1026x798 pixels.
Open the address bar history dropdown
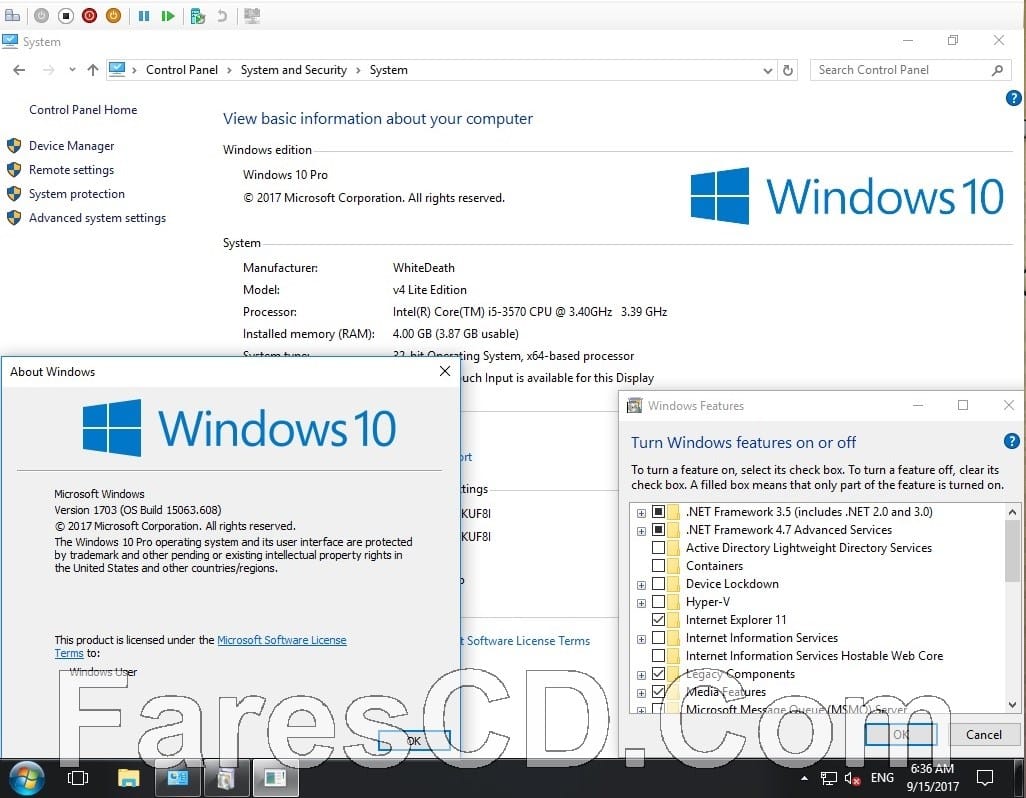pos(768,71)
